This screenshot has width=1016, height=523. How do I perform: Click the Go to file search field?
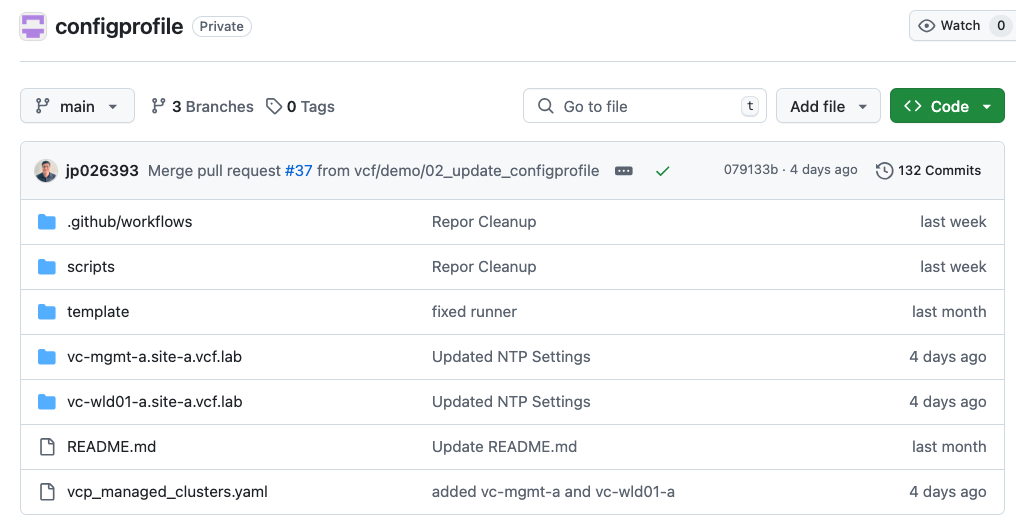[x=644, y=106]
